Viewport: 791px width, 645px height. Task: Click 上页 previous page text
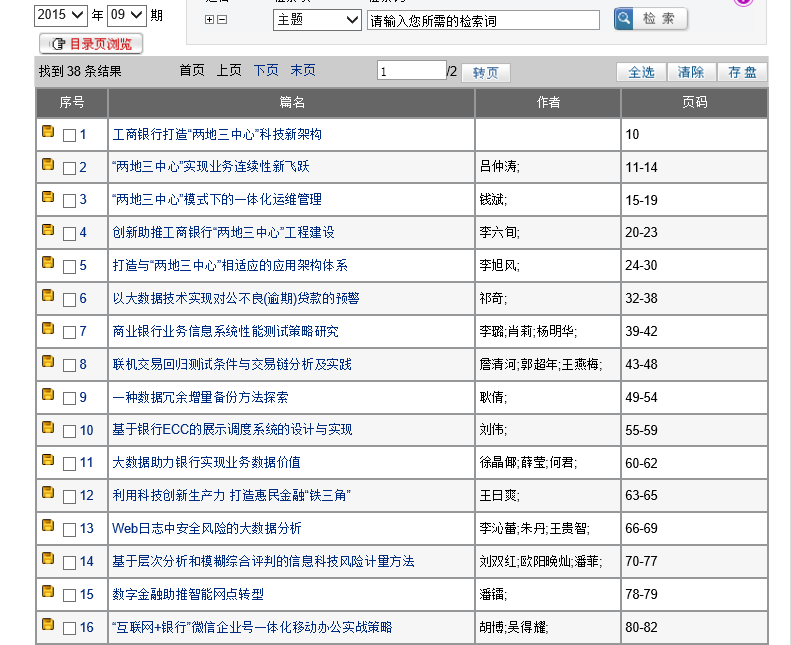click(x=229, y=70)
